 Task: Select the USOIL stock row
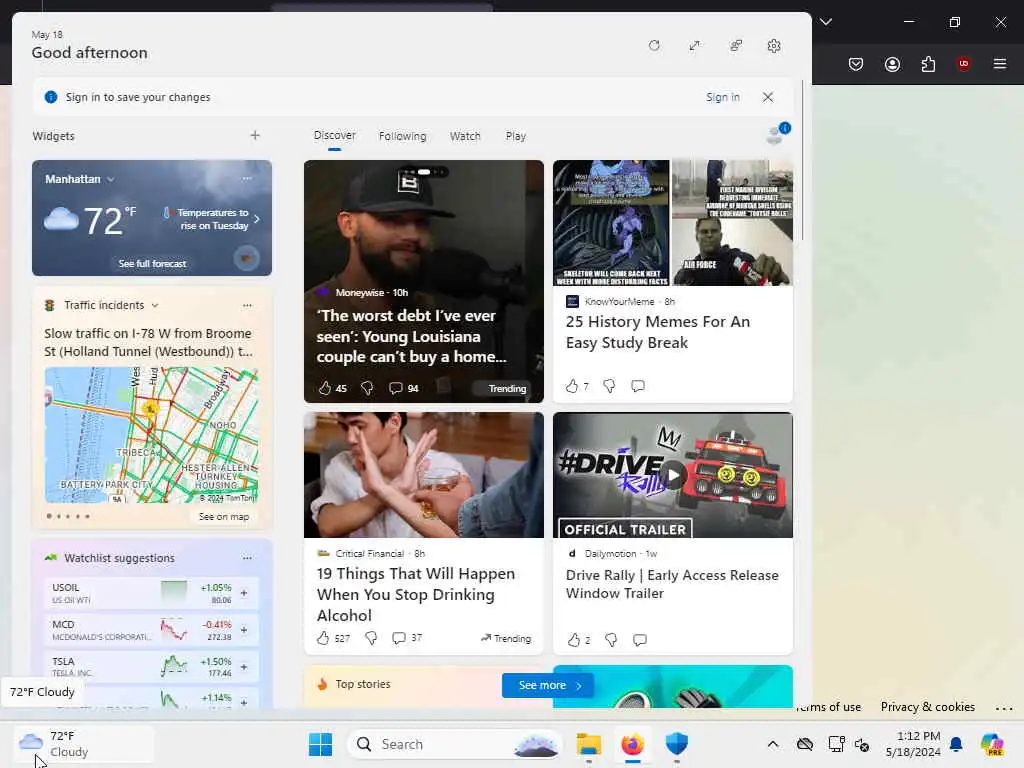tap(151, 593)
